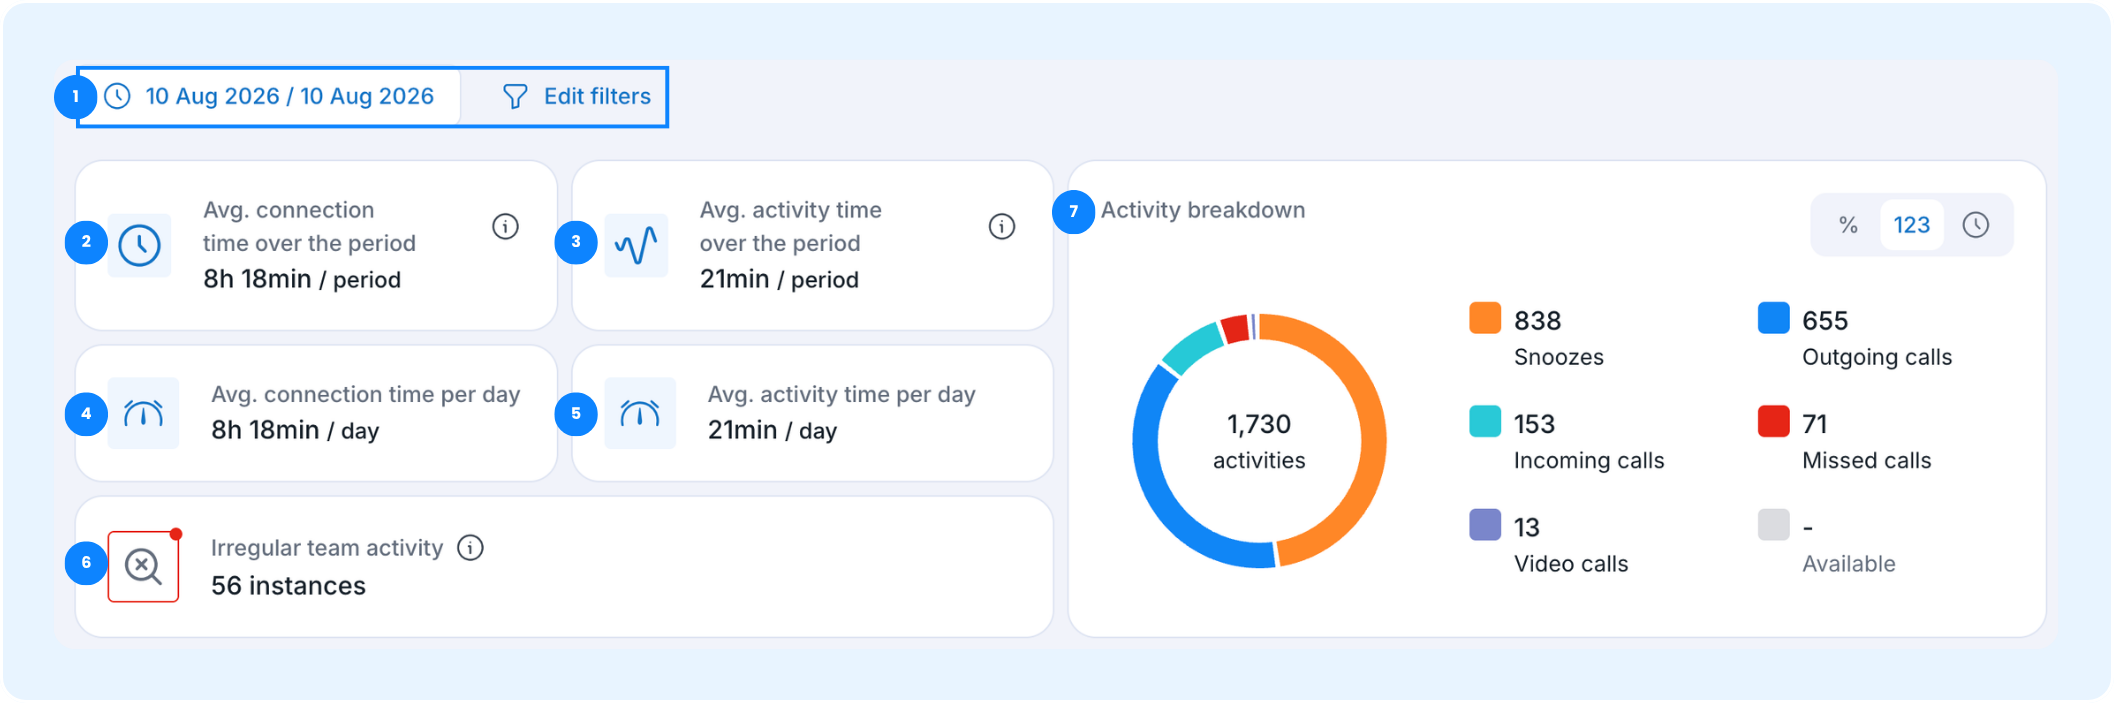Image resolution: width=2114 pixels, height=703 pixels.
Task: Open info tooltip for avg. activity time
Action: point(1002,226)
